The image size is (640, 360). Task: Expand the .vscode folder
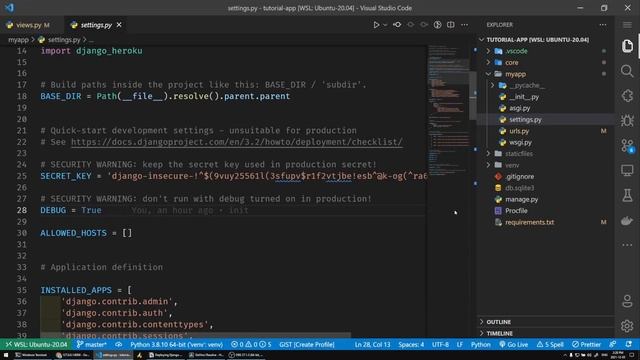tap(516, 51)
